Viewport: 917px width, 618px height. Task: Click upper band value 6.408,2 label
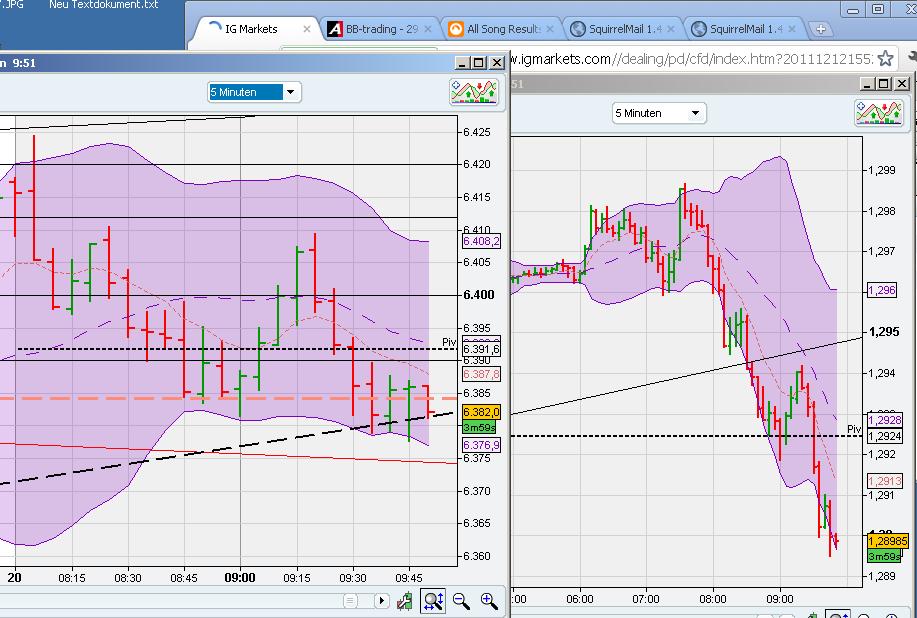pos(481,241)
